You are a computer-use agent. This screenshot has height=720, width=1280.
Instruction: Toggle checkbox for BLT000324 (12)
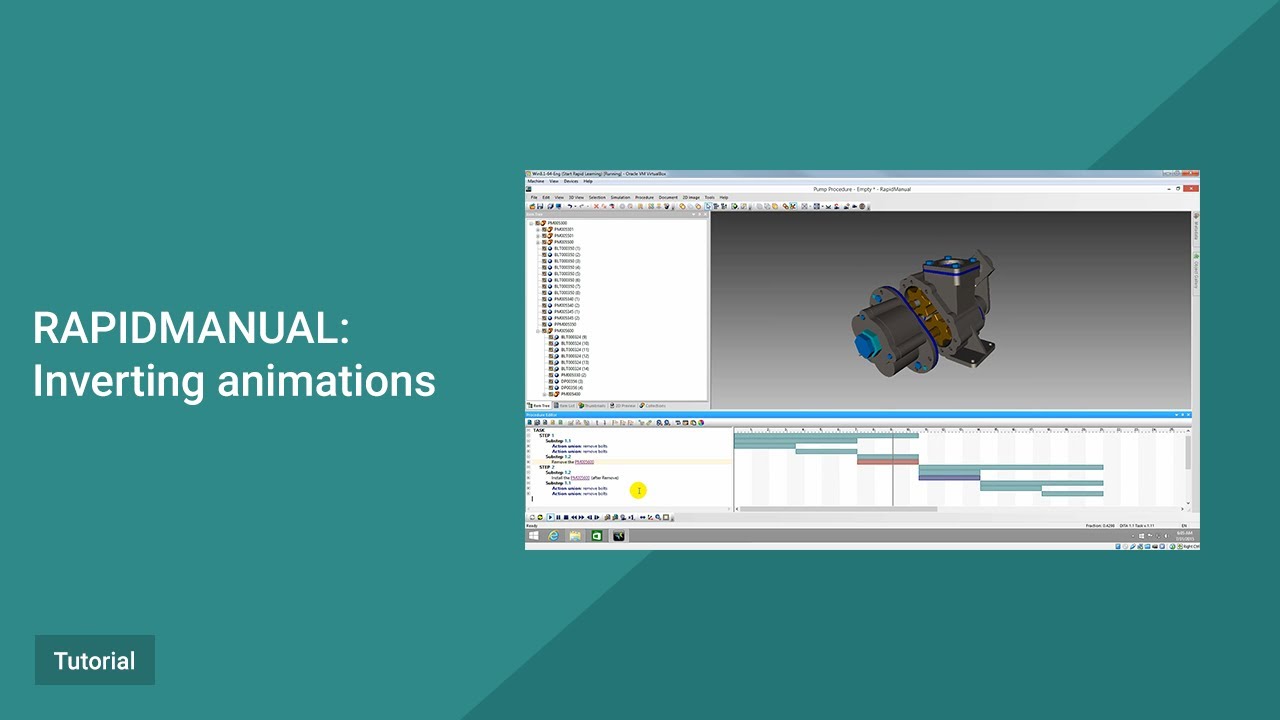(551, 356)
